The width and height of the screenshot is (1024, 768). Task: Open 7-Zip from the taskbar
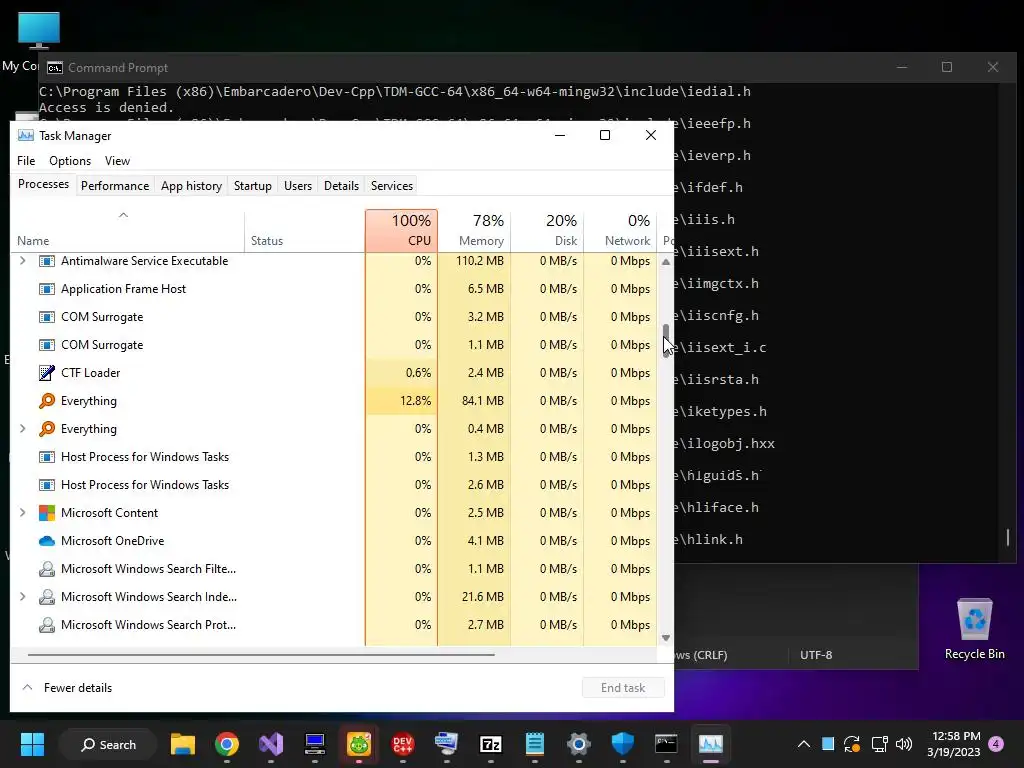click(490, 744)
